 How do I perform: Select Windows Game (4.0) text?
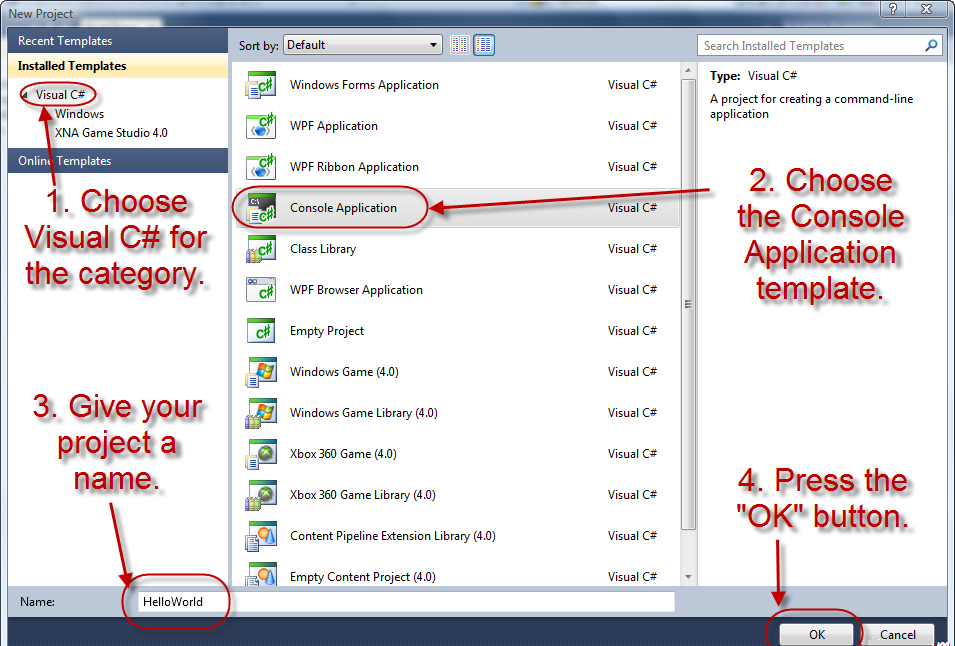pos(344,372)
